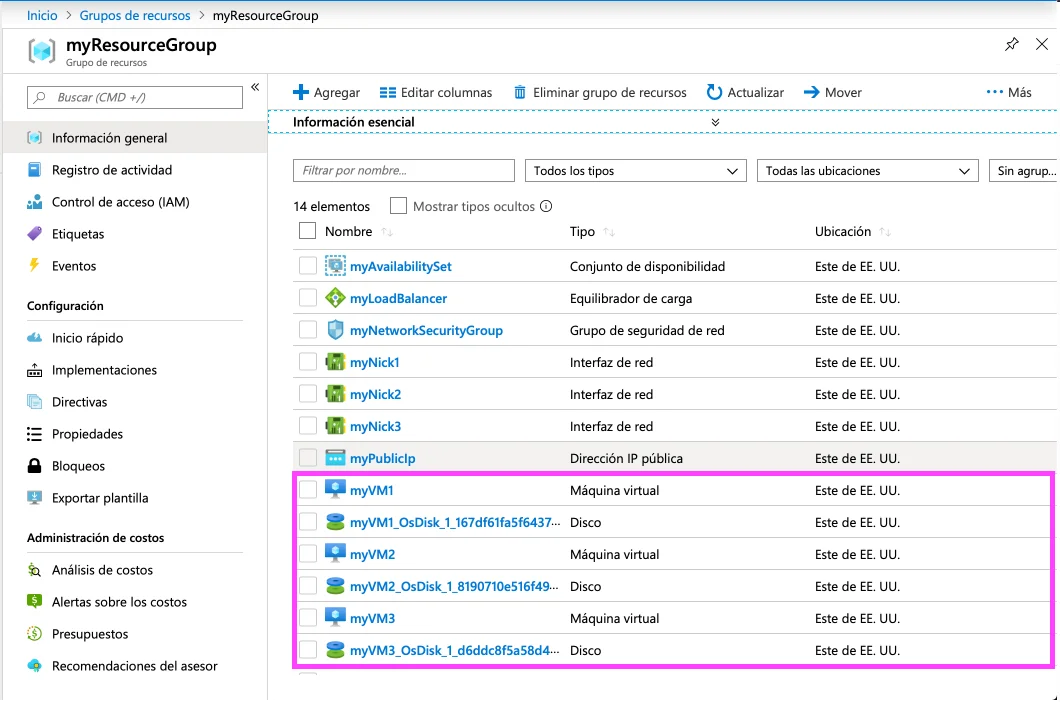Screen dimensions: 1060x702
Task: Click the myVM1_OsDisk disk icon
Action: [335, 522]
